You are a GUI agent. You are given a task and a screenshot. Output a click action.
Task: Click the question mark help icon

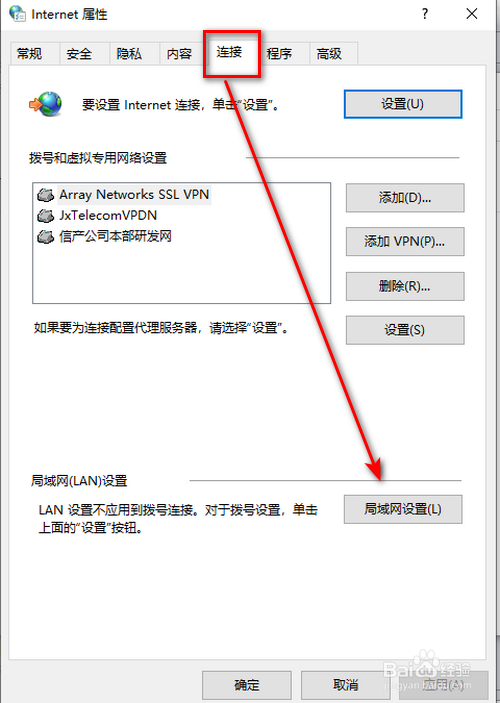pyautogui.click(x=425, y=14)
